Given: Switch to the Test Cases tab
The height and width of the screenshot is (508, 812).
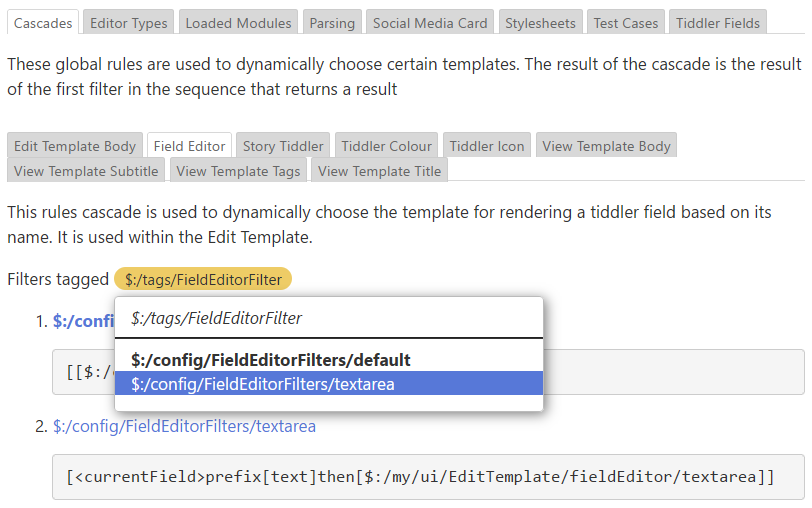Looking at the screenshot, I should 626,23.
